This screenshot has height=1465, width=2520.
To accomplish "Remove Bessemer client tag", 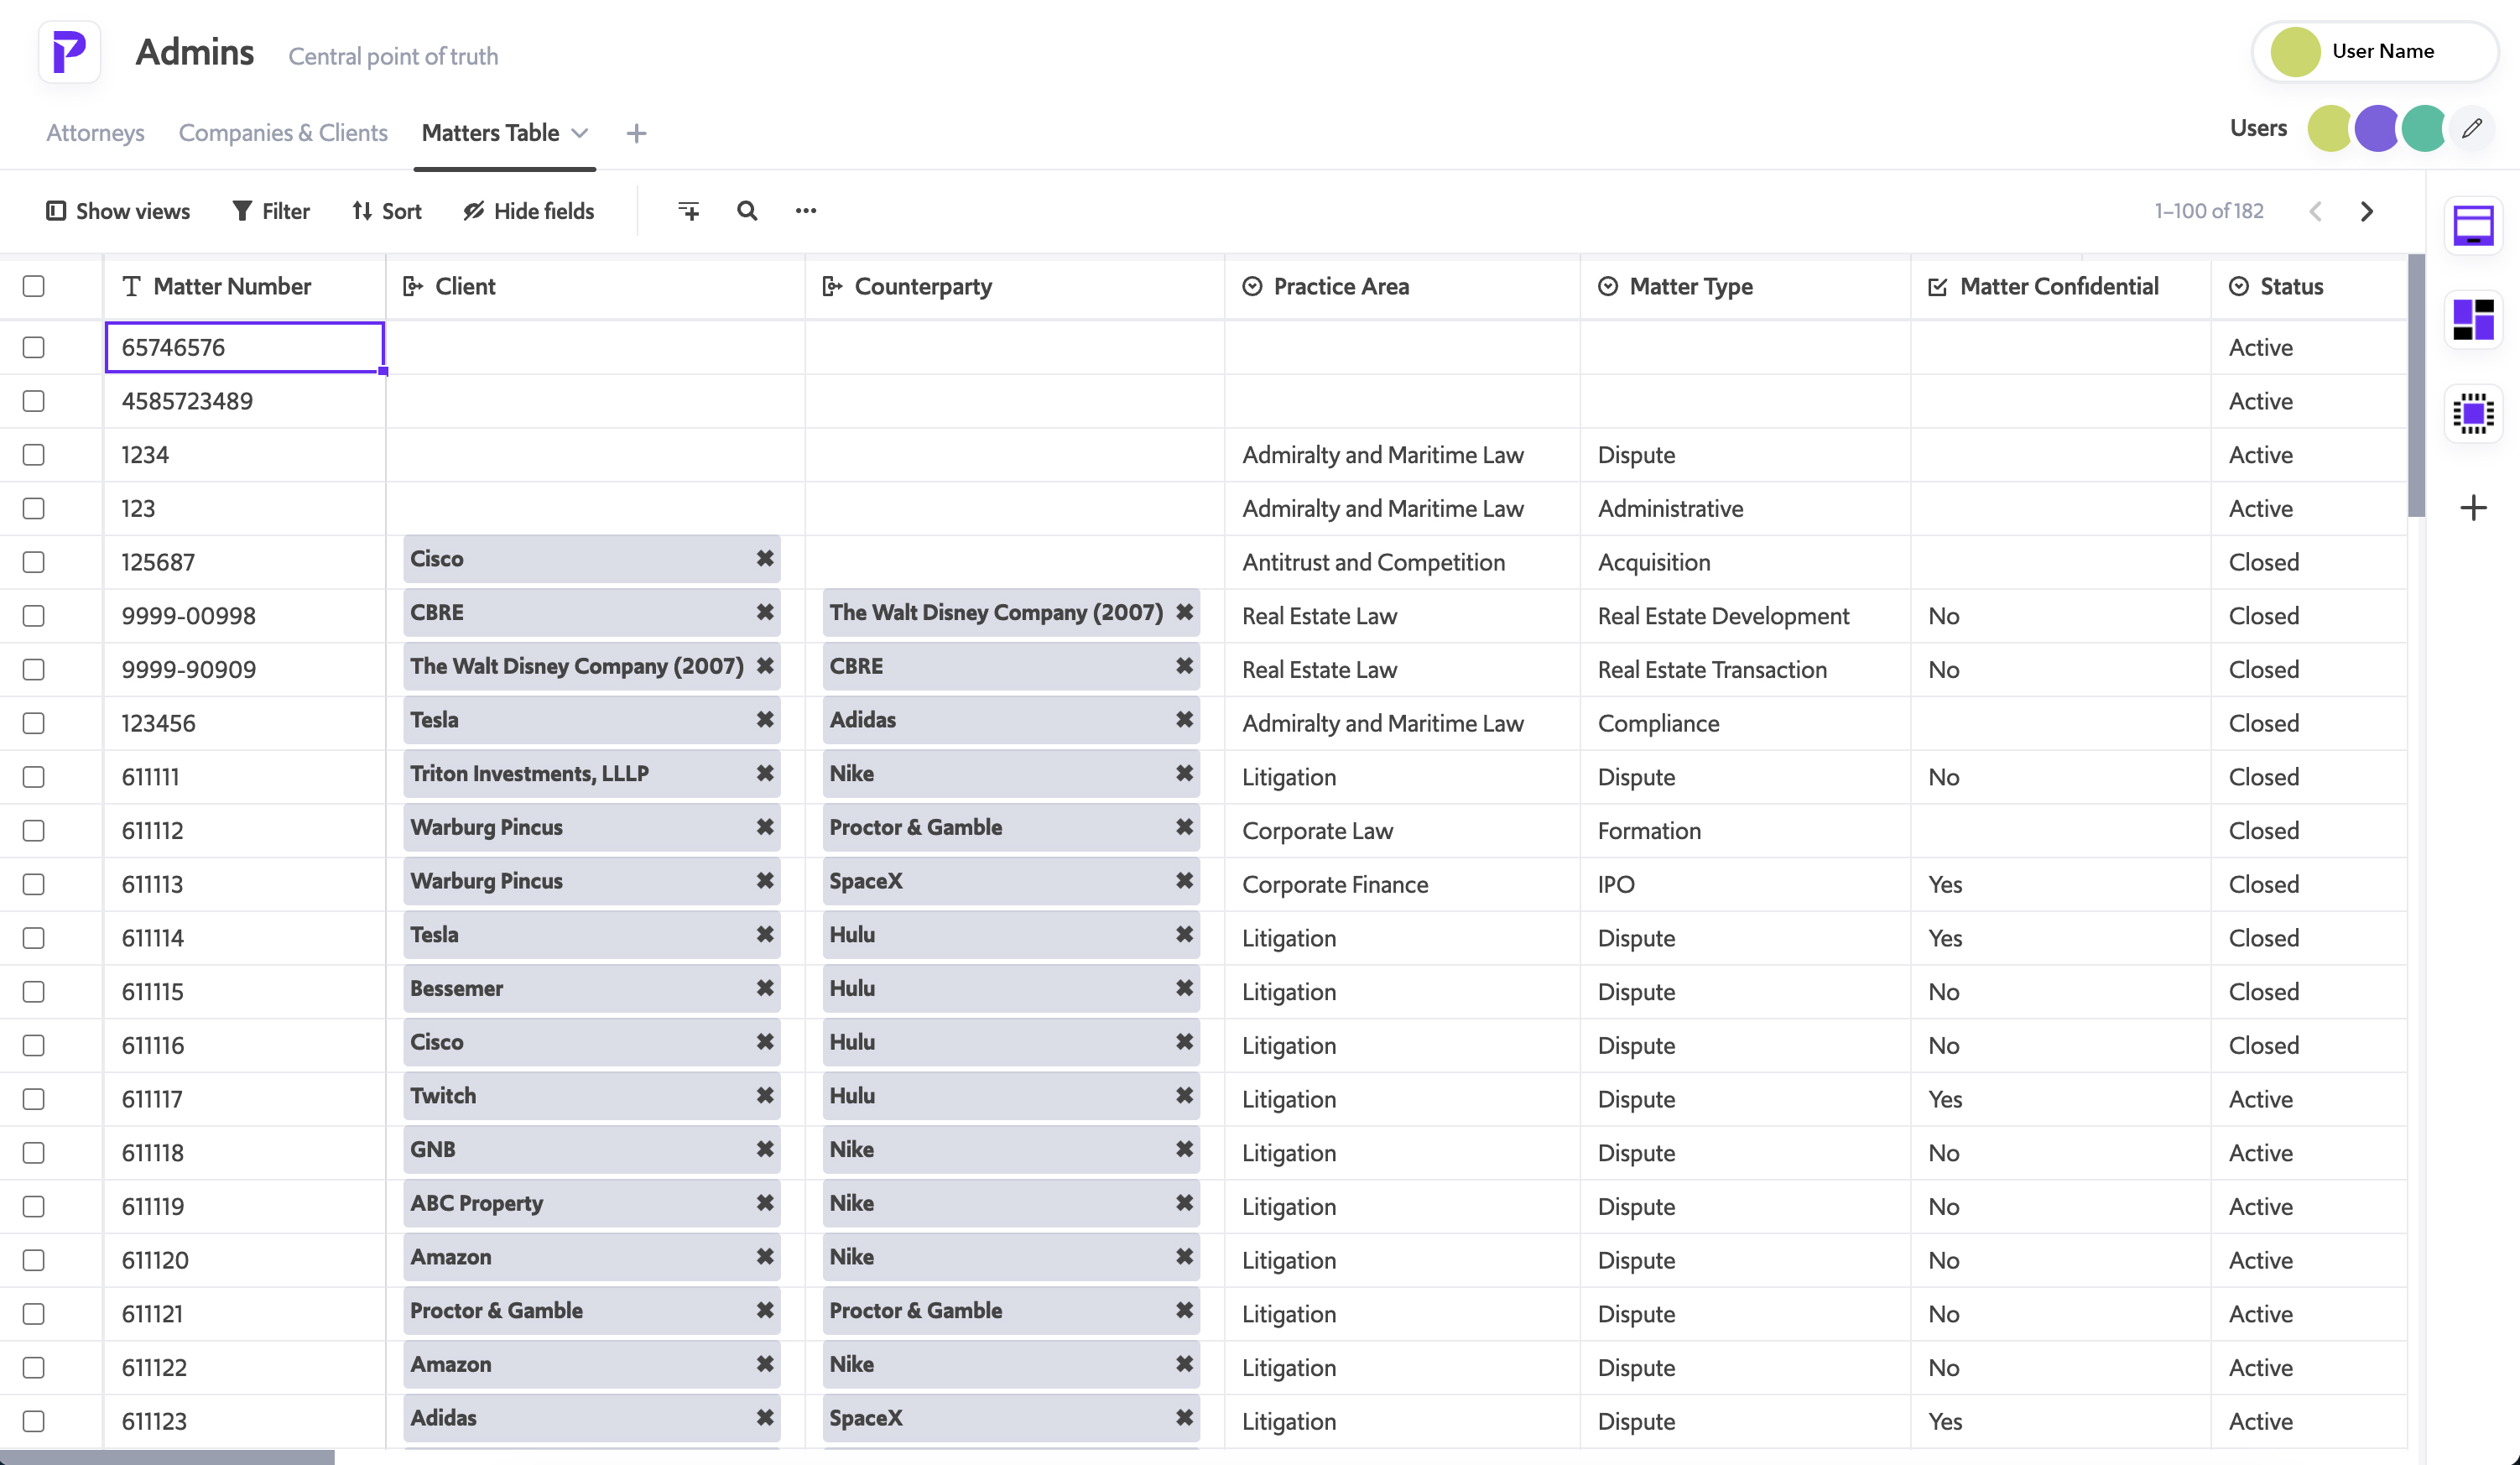I will coord(765,988).
